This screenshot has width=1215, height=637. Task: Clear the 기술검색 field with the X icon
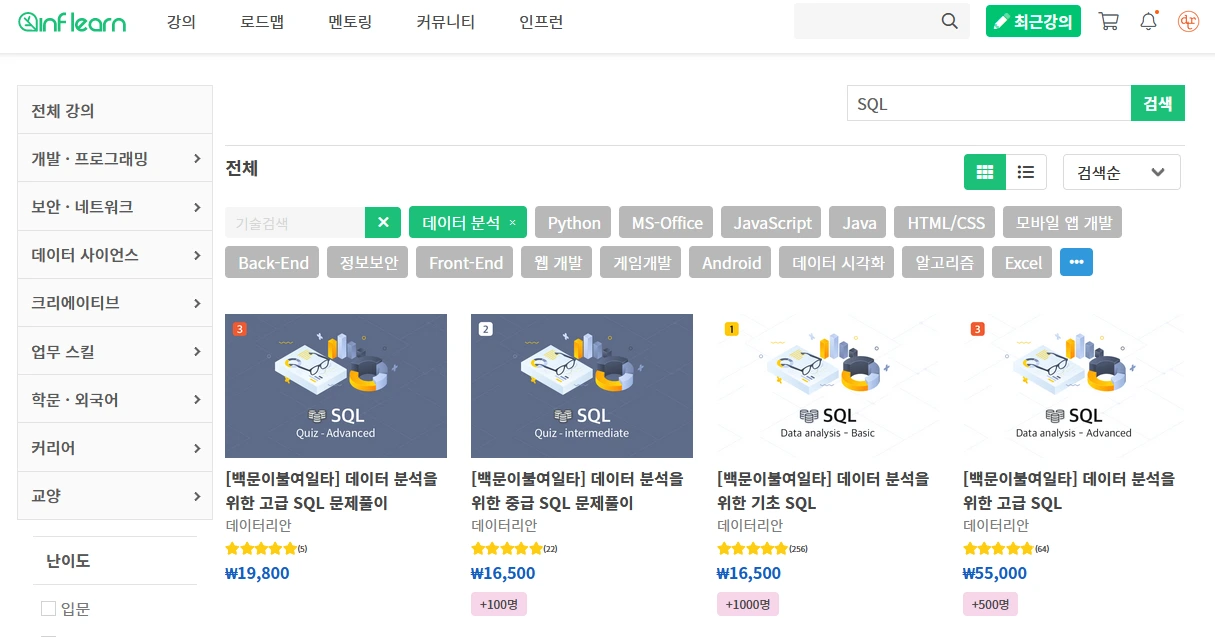tap(383, 221)
